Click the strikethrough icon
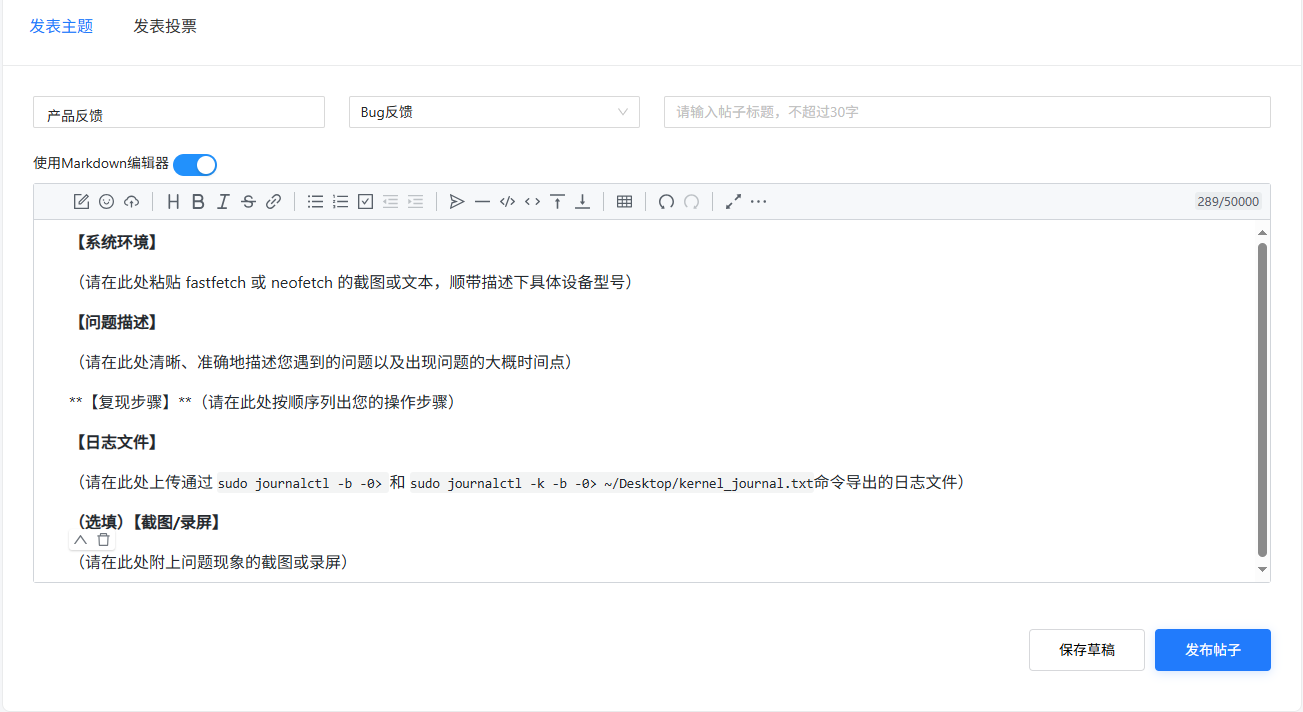1303x712 pixels. pyautogui.click(x=248, y=202)
